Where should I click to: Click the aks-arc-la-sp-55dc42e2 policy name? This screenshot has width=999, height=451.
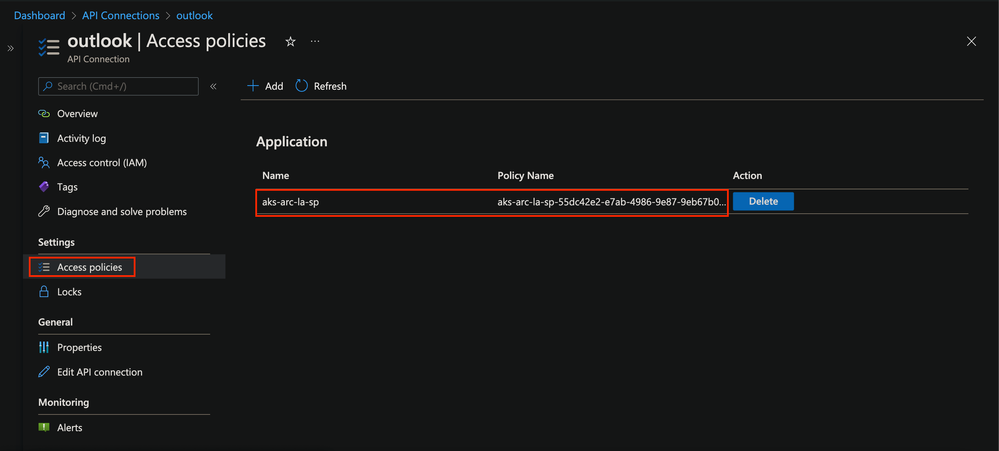coord(612,202)
